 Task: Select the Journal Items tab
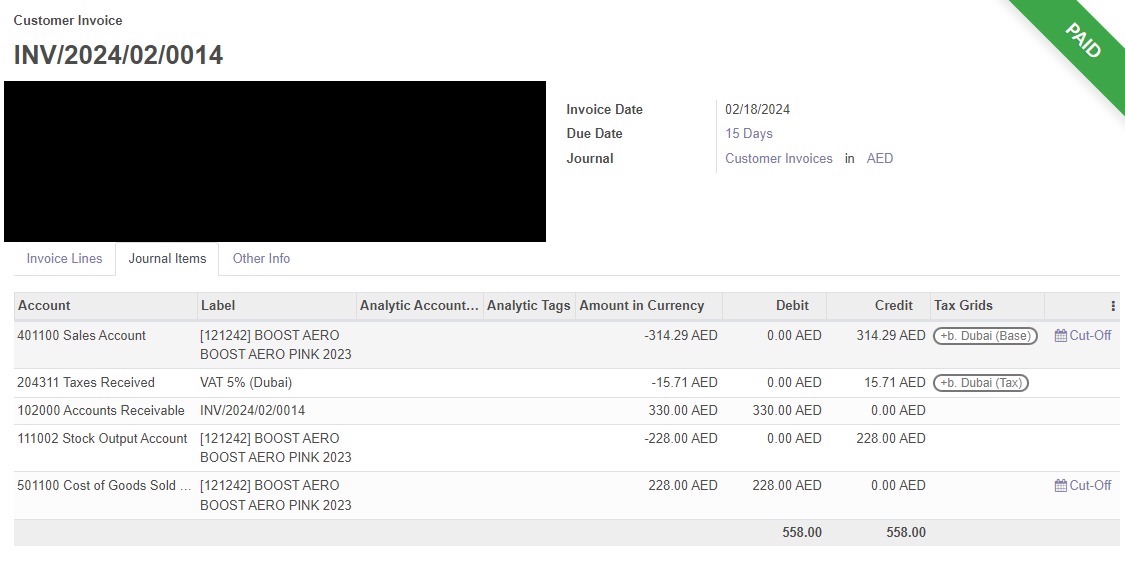[167, 258]
